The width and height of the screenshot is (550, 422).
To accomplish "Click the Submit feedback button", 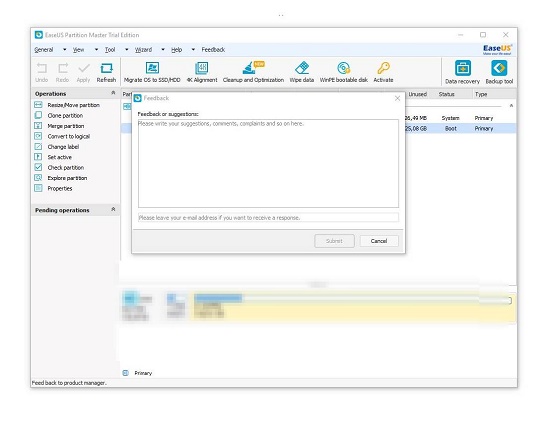I will tap(334, 241).
